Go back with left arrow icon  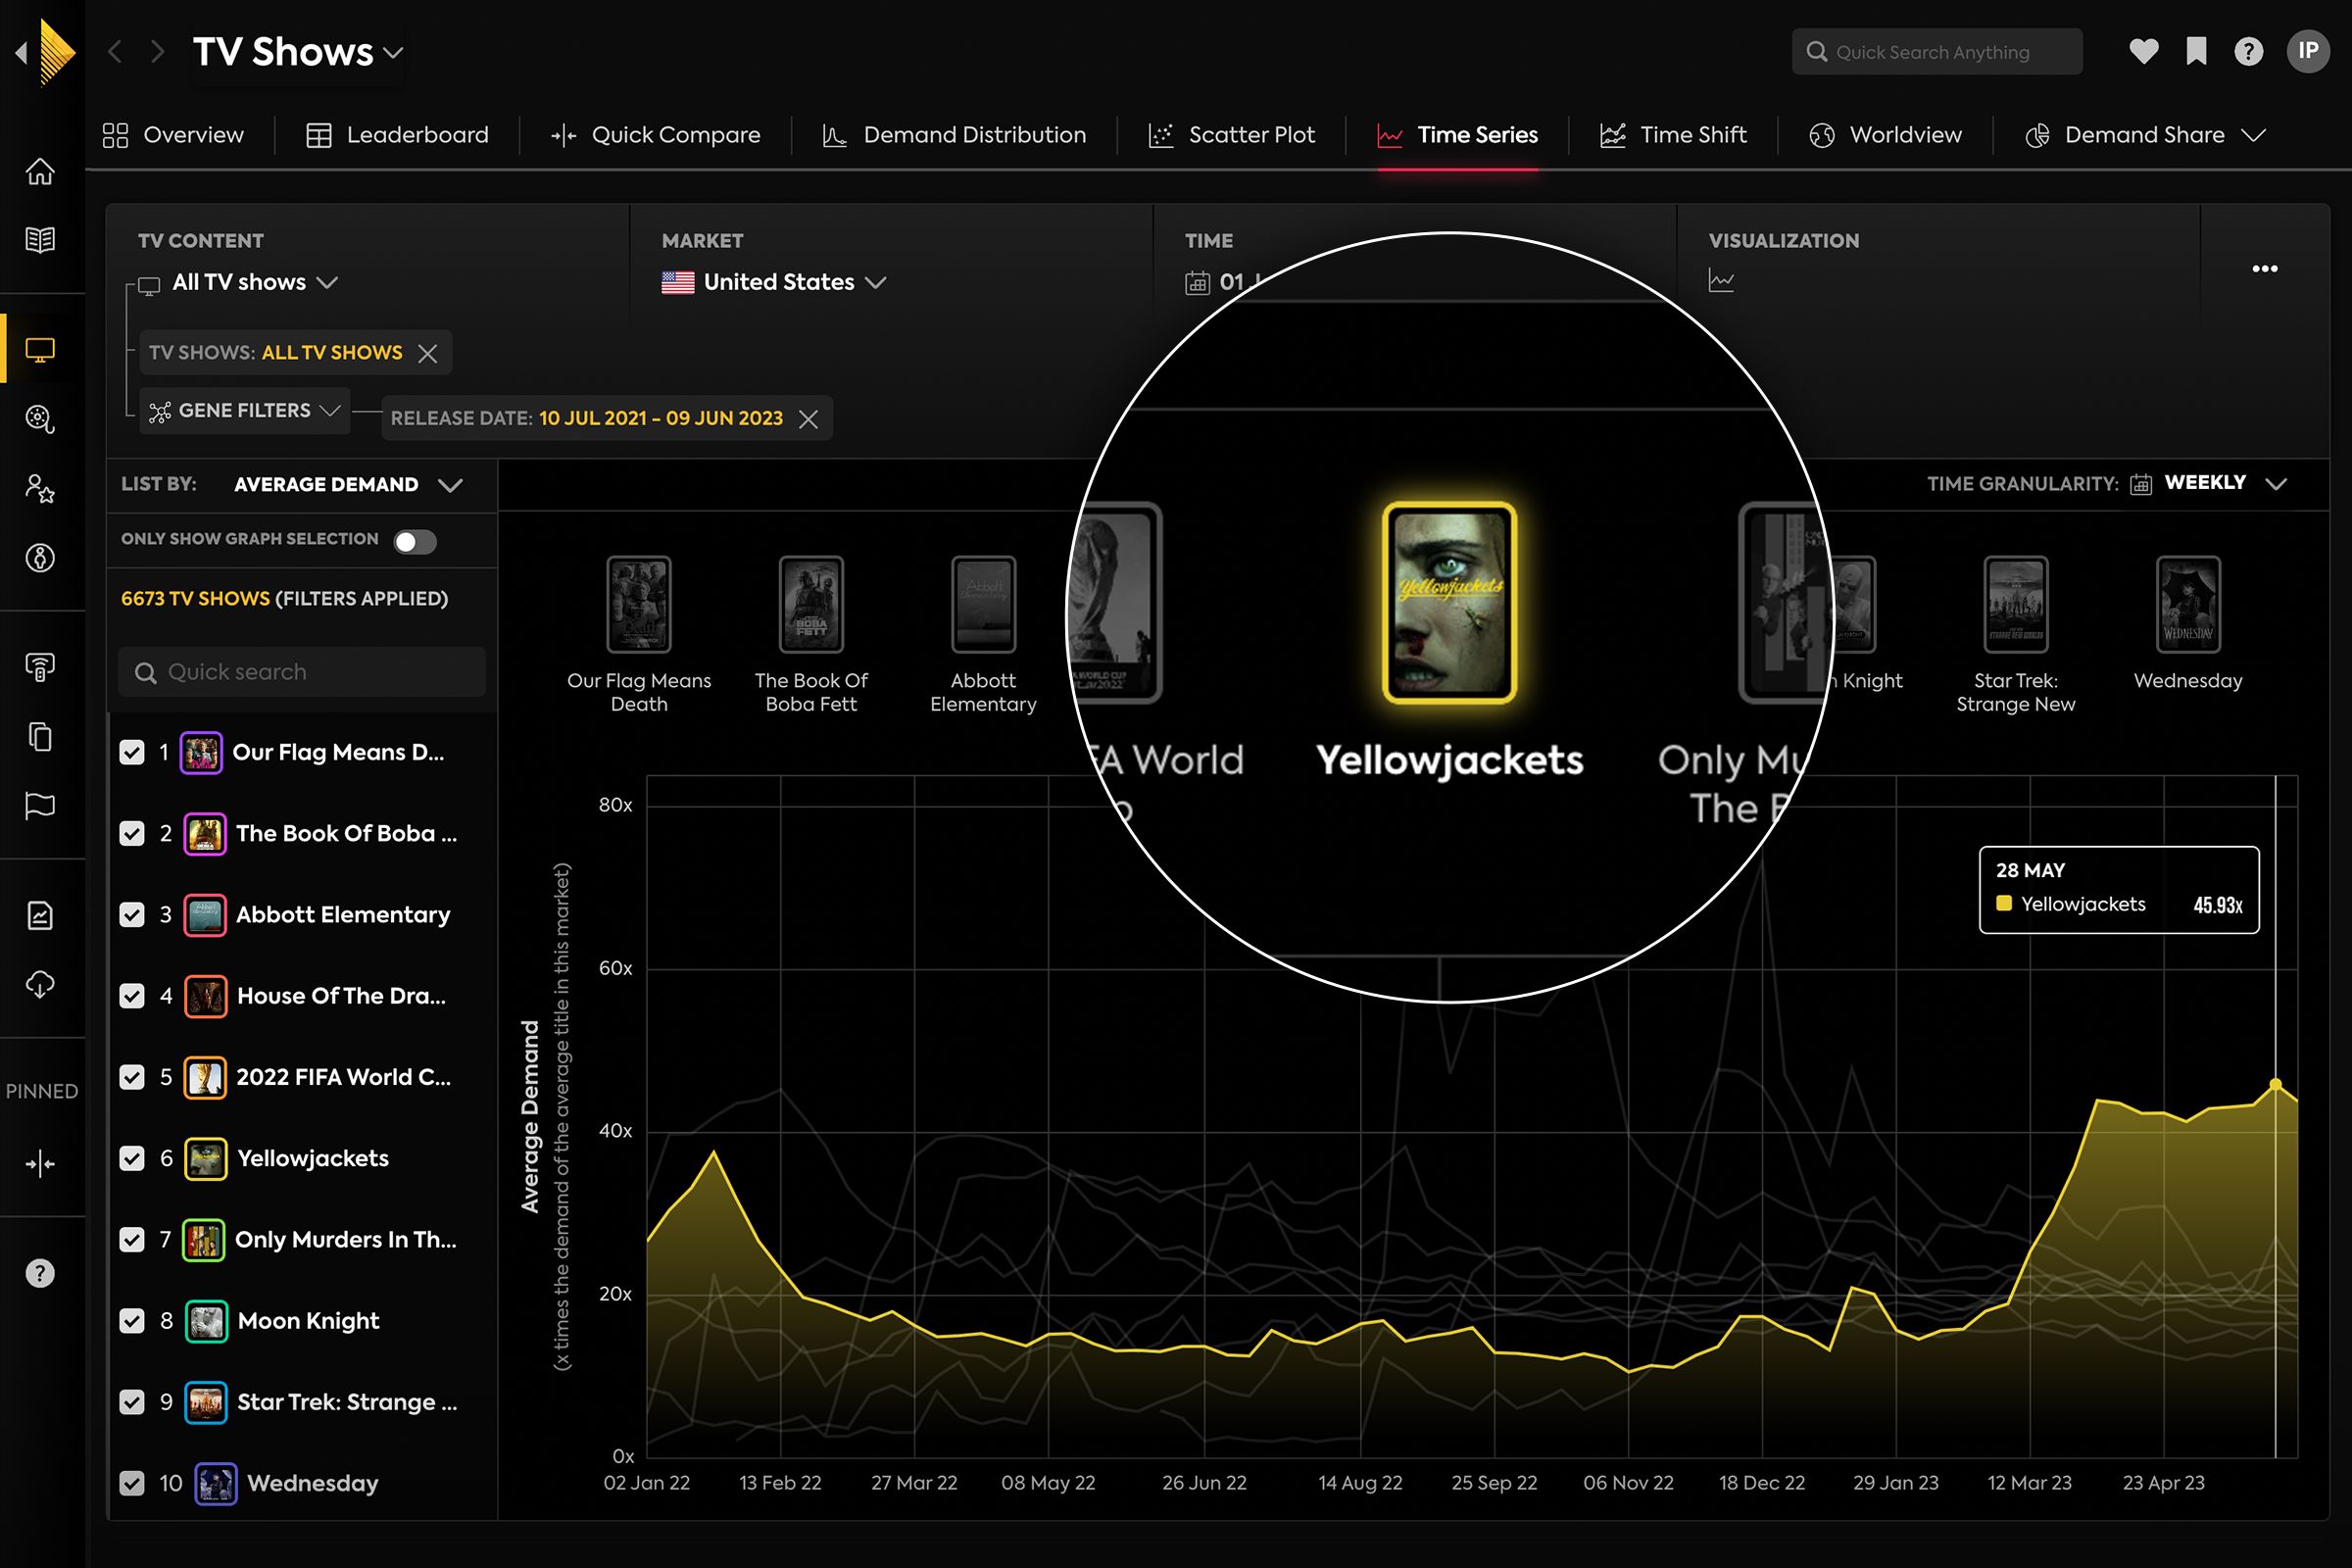point(115,52)
